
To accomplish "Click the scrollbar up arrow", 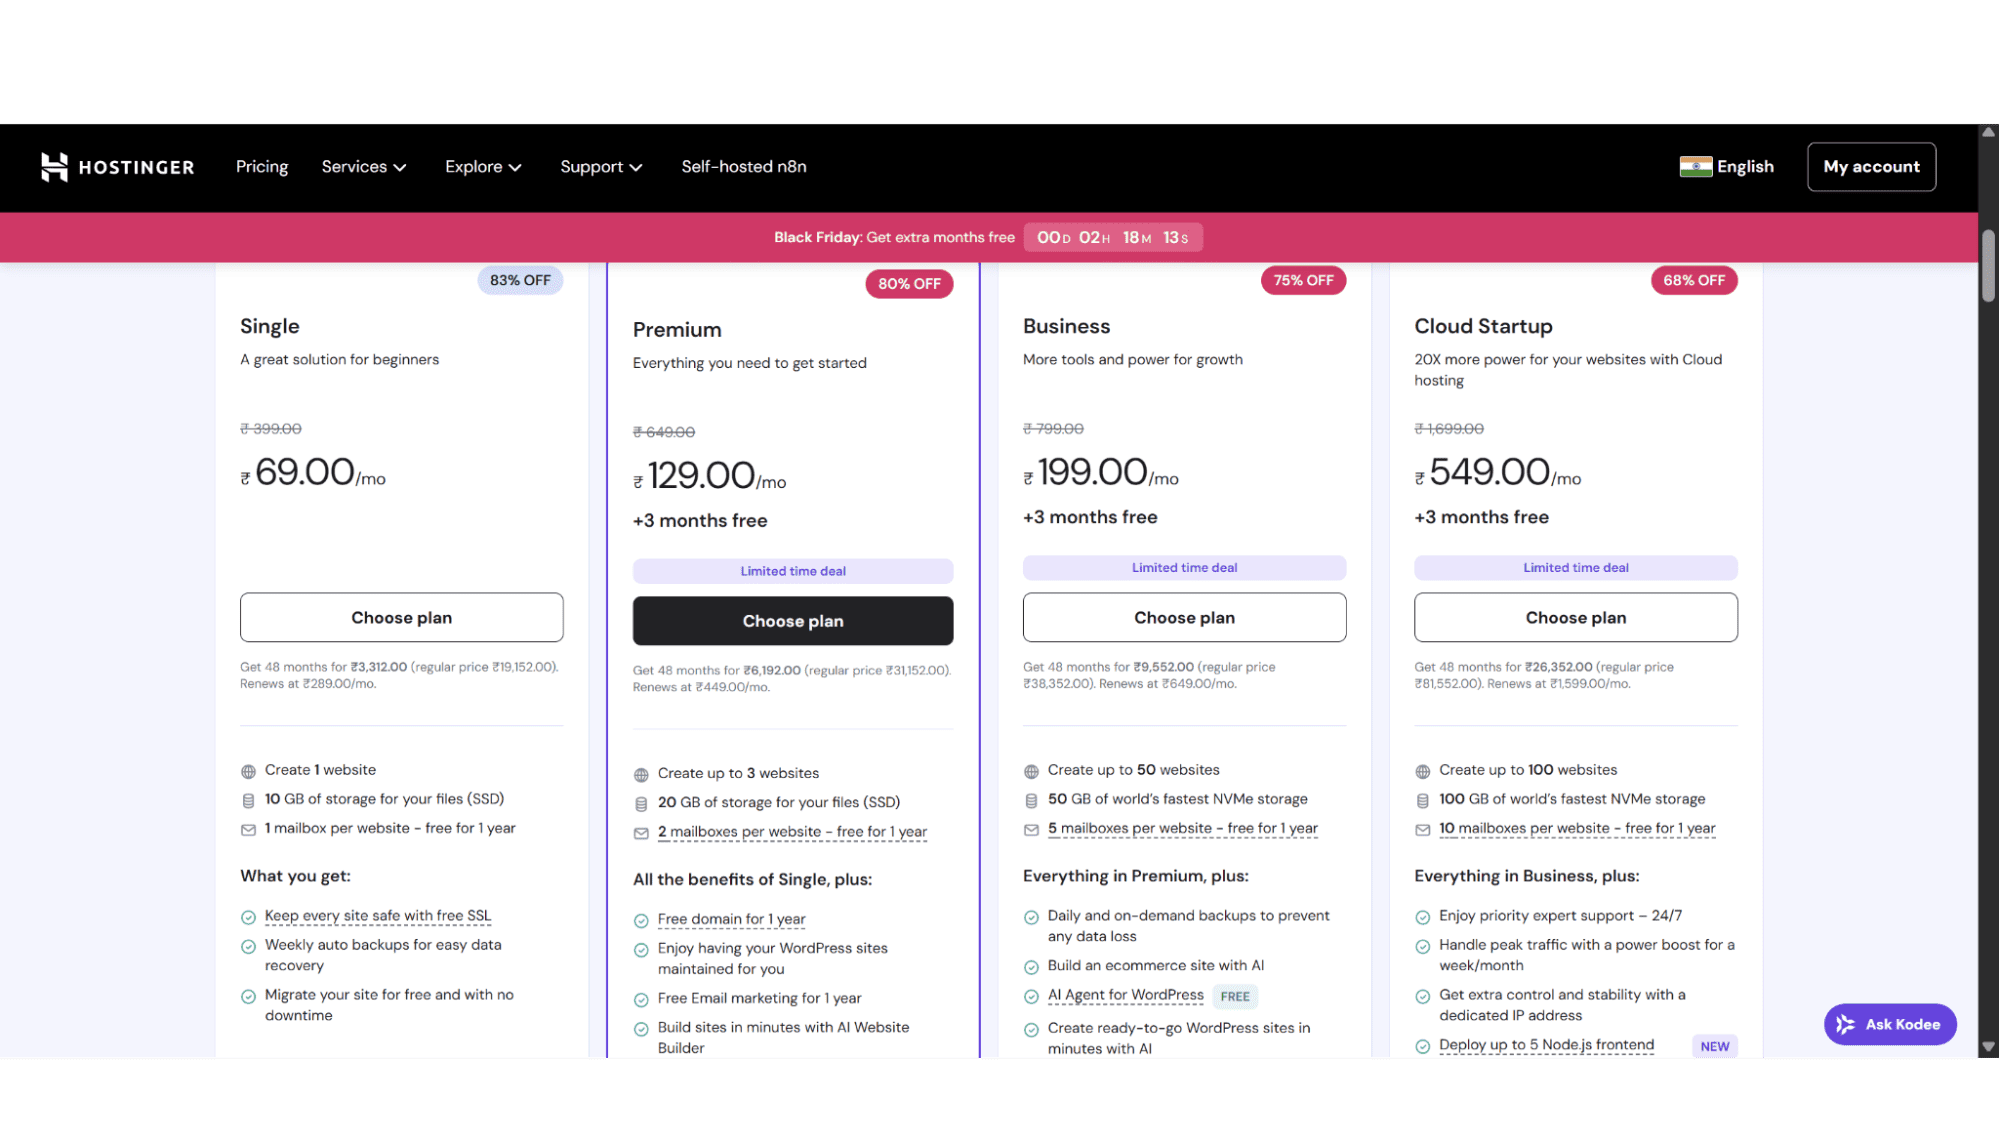I will (1989, 132).
